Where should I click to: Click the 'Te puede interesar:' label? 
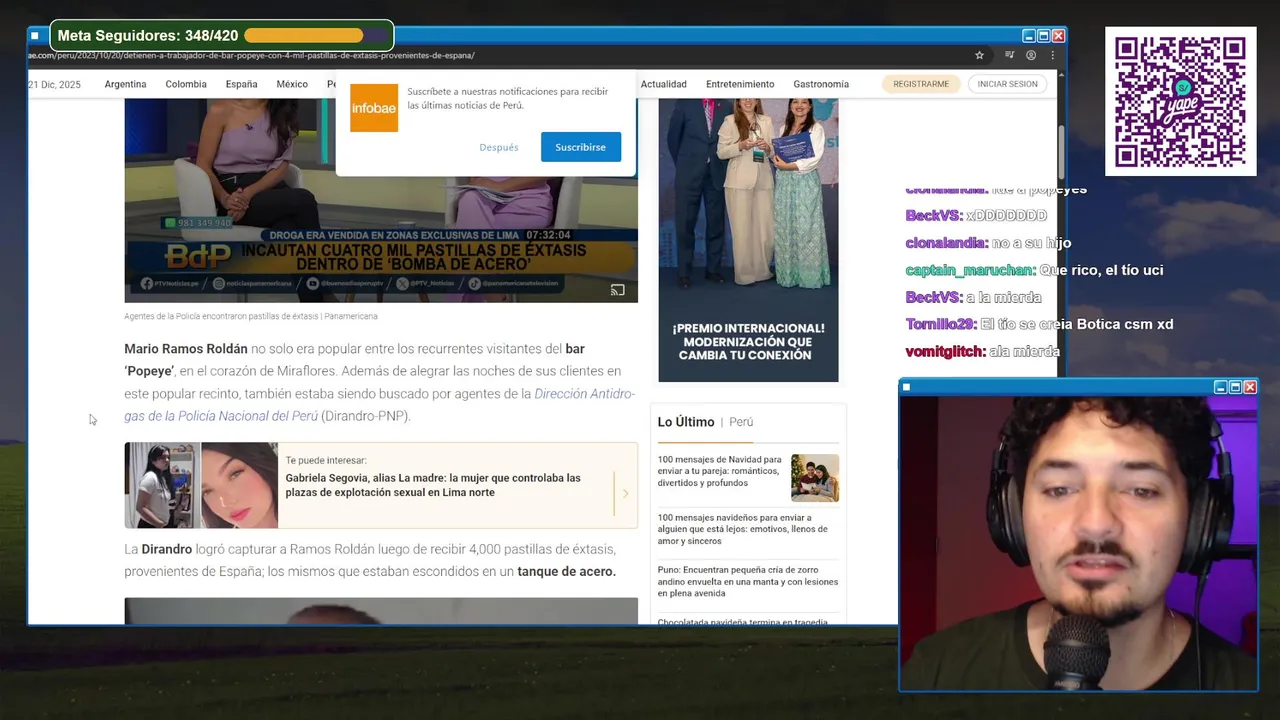pyautogui.click(x=326, y=460)
